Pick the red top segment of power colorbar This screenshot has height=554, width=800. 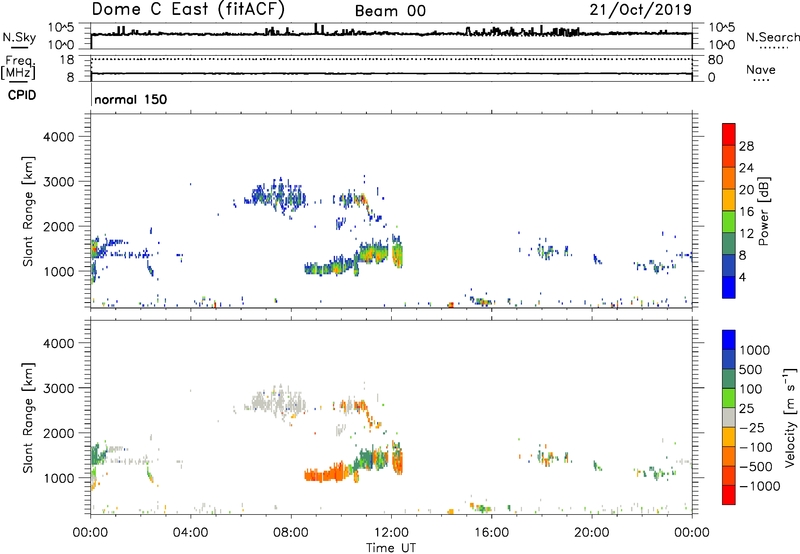[729, 134]
